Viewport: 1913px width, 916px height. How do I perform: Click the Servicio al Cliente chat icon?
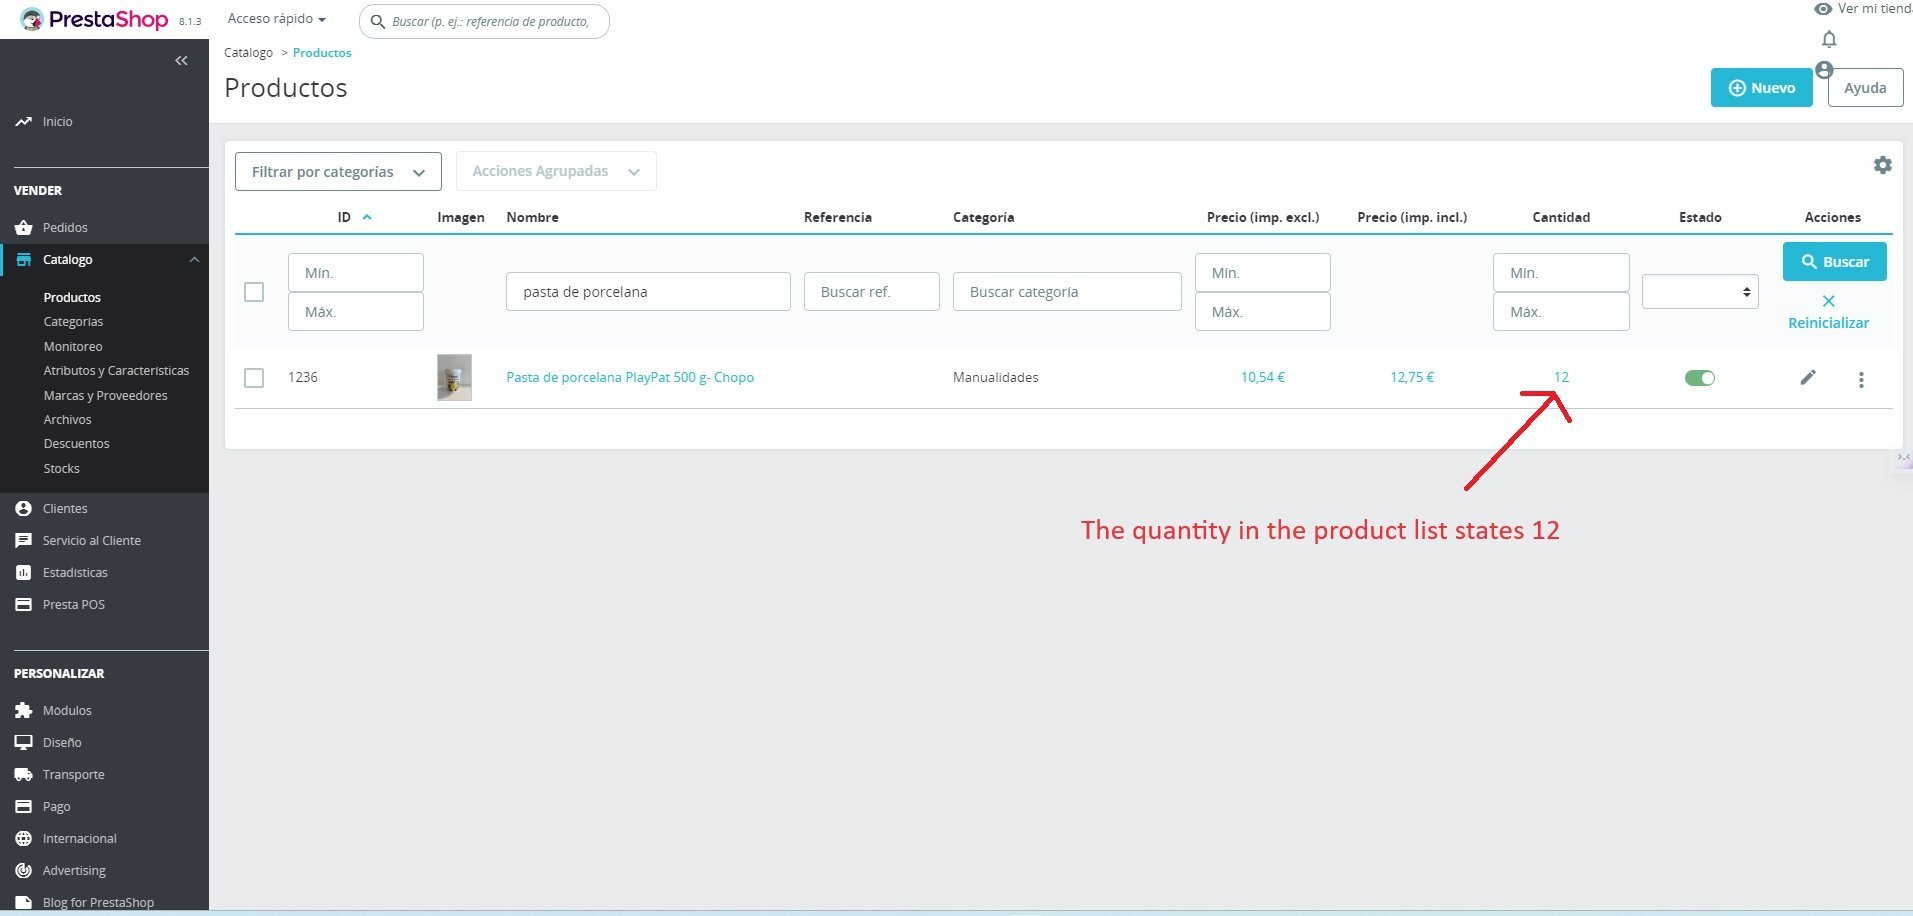pos(23,540)
